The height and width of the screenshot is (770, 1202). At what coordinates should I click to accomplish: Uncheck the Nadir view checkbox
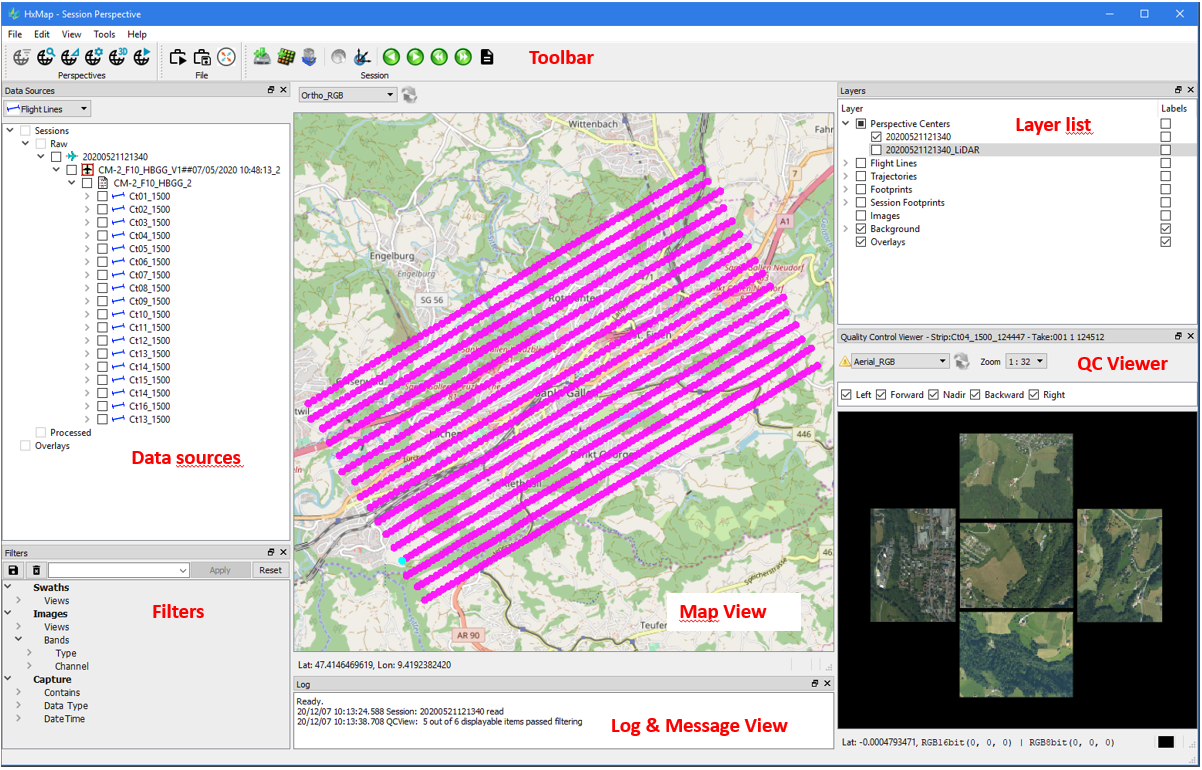click(x=934, y=395)
